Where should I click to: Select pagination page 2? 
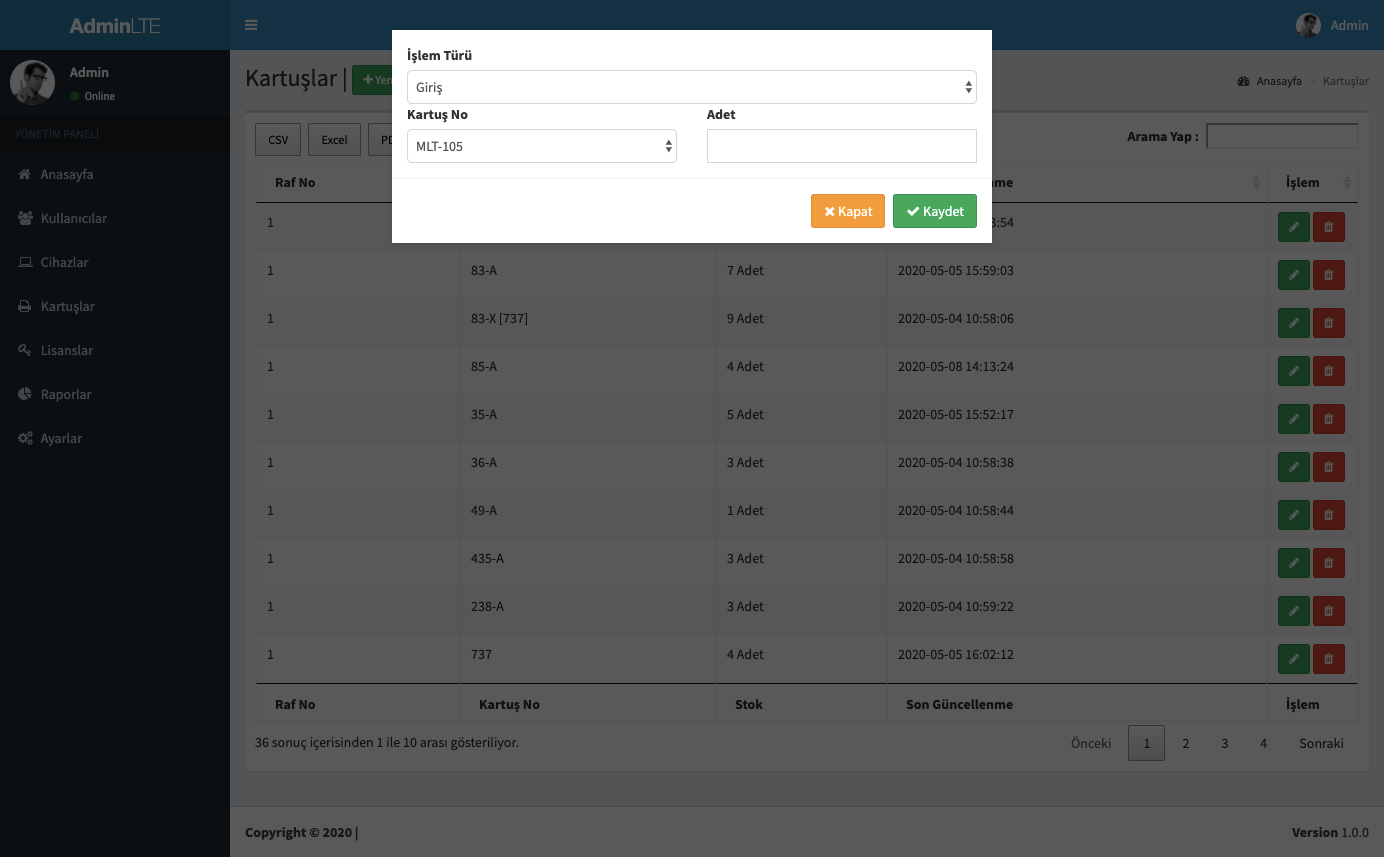pyautogui.click(x=1186, y=743)
